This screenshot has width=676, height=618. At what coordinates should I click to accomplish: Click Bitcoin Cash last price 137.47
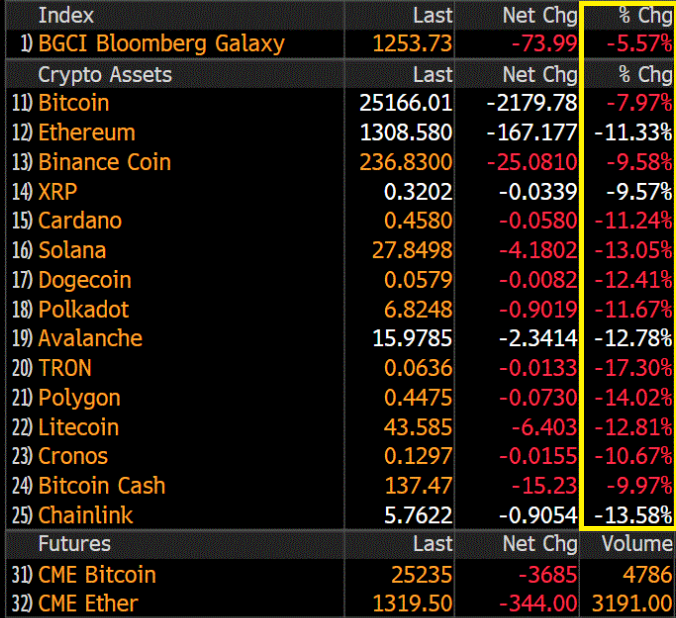click(418, 486)
